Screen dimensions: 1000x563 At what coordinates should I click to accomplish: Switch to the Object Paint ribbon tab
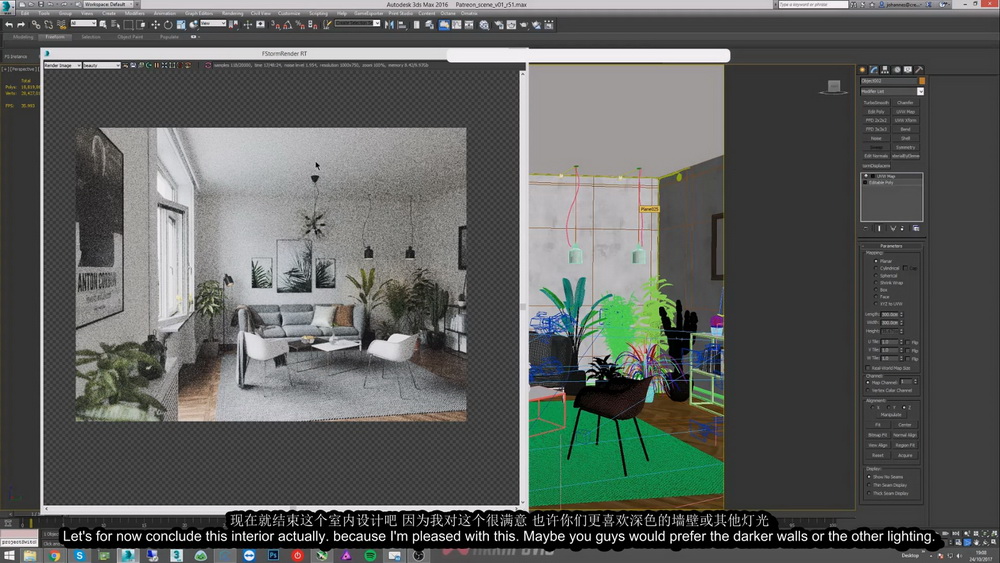click(130, 37)
